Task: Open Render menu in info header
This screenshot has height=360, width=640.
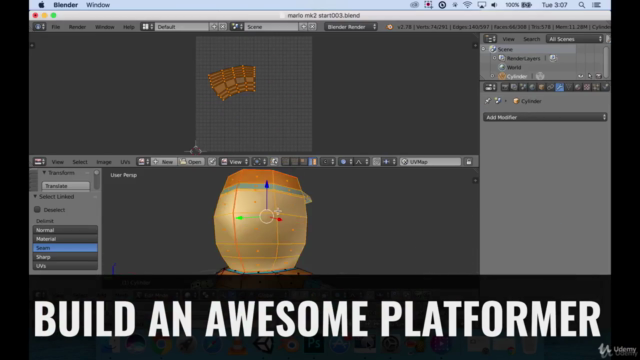Action: click(77, 27)
